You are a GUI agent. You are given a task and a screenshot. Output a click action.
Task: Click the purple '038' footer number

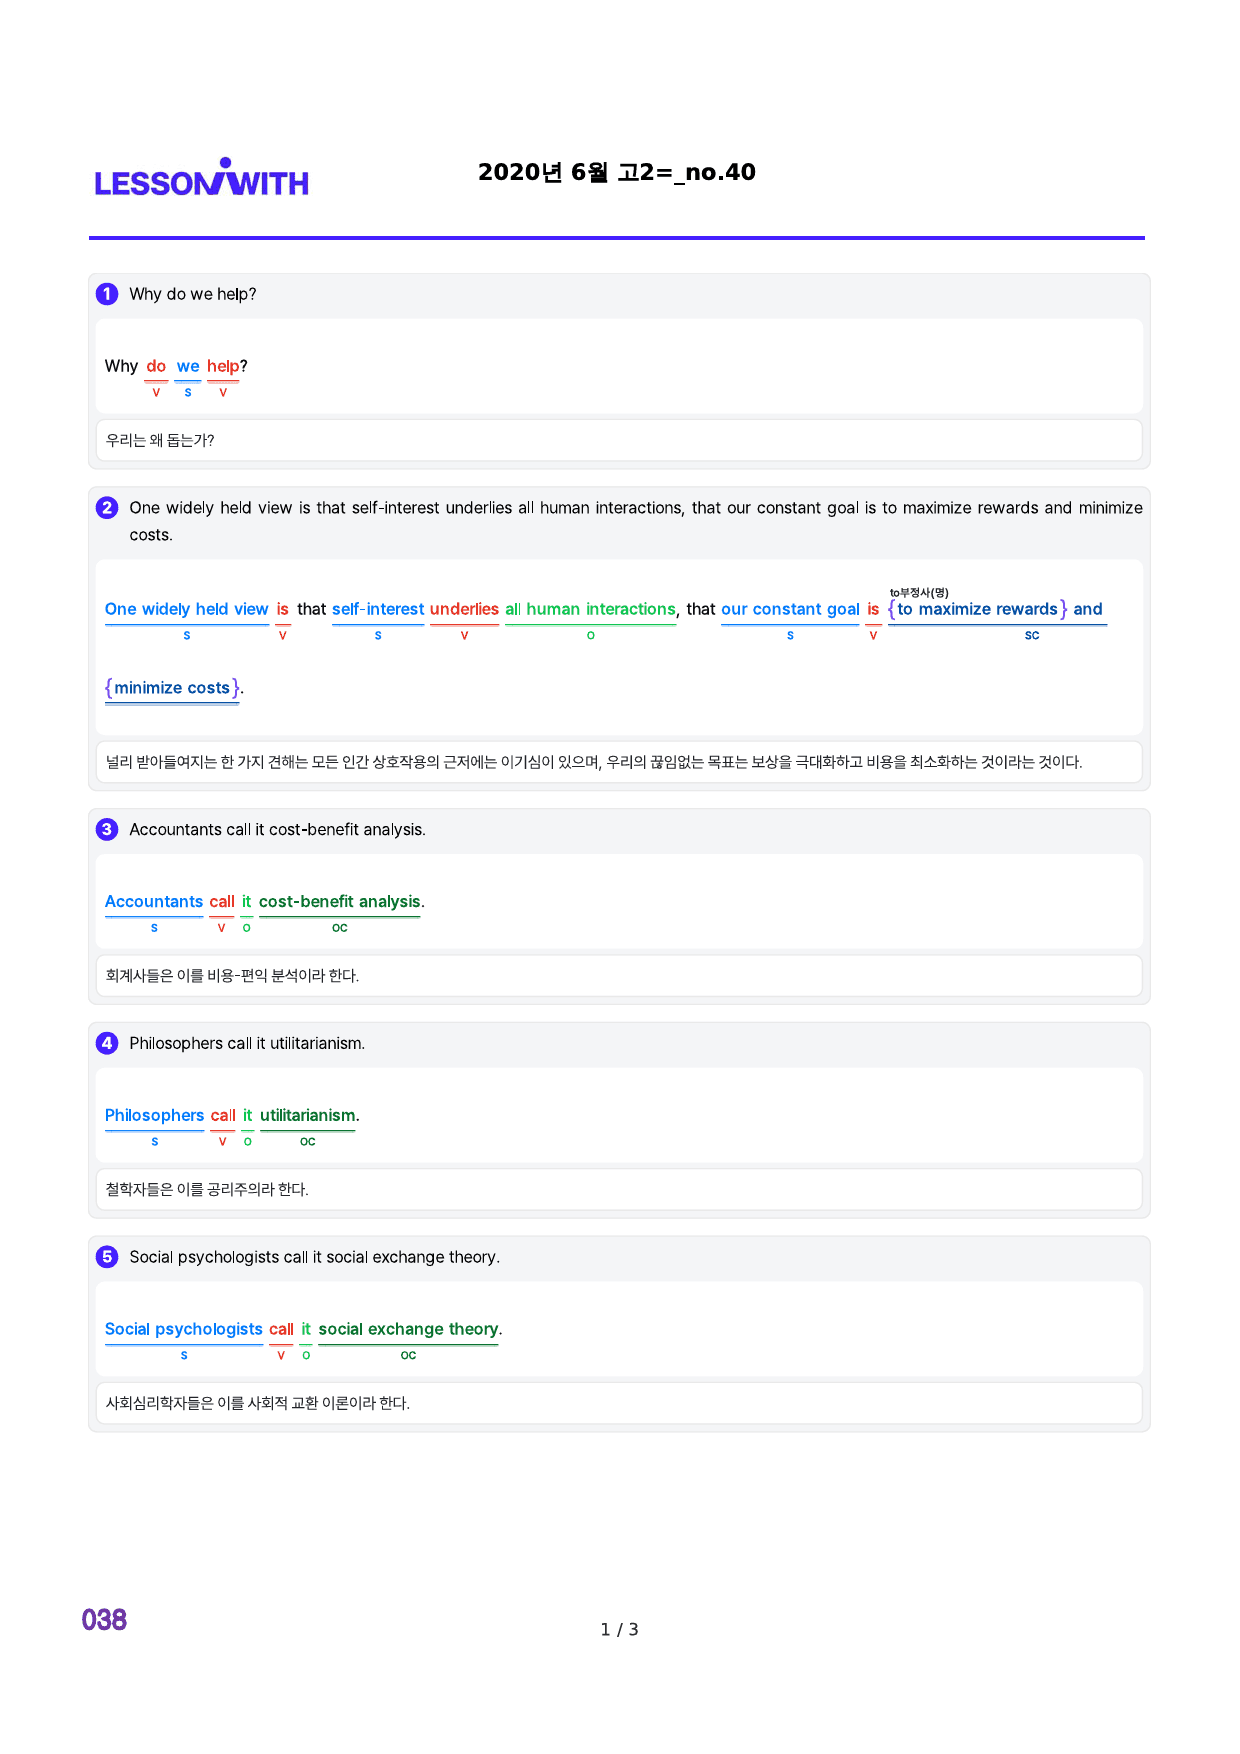pyautogui.click(x=104, y=1620)
